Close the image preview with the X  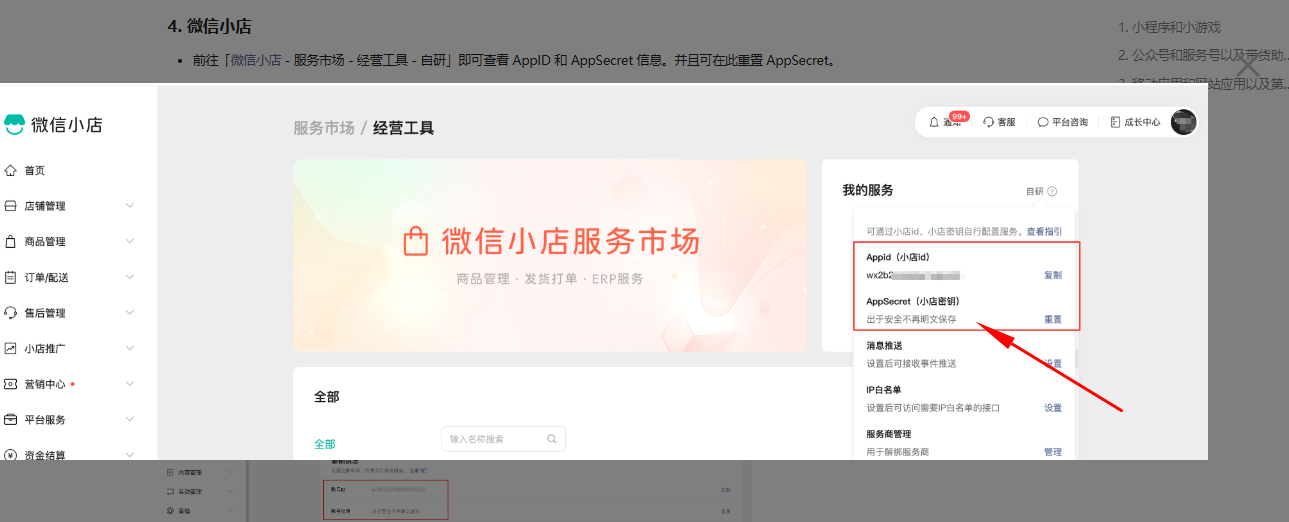(x=1246, y=67)
